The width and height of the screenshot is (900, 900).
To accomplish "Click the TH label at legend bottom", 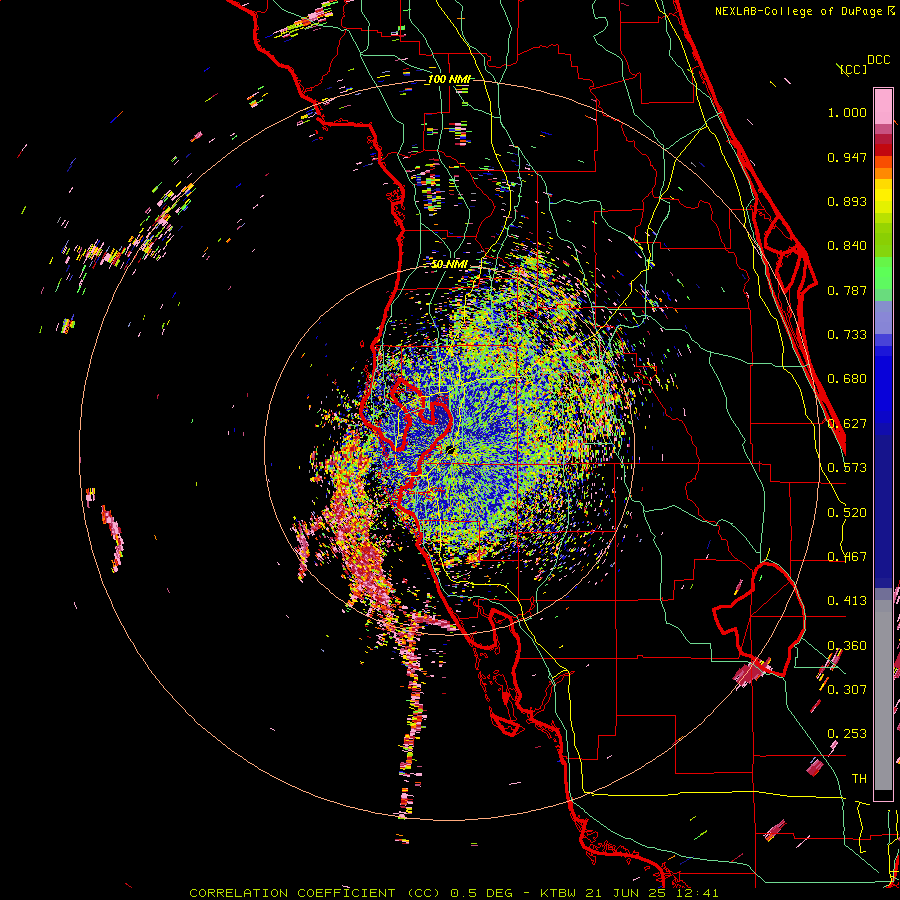I will click(x=859, y=779).
